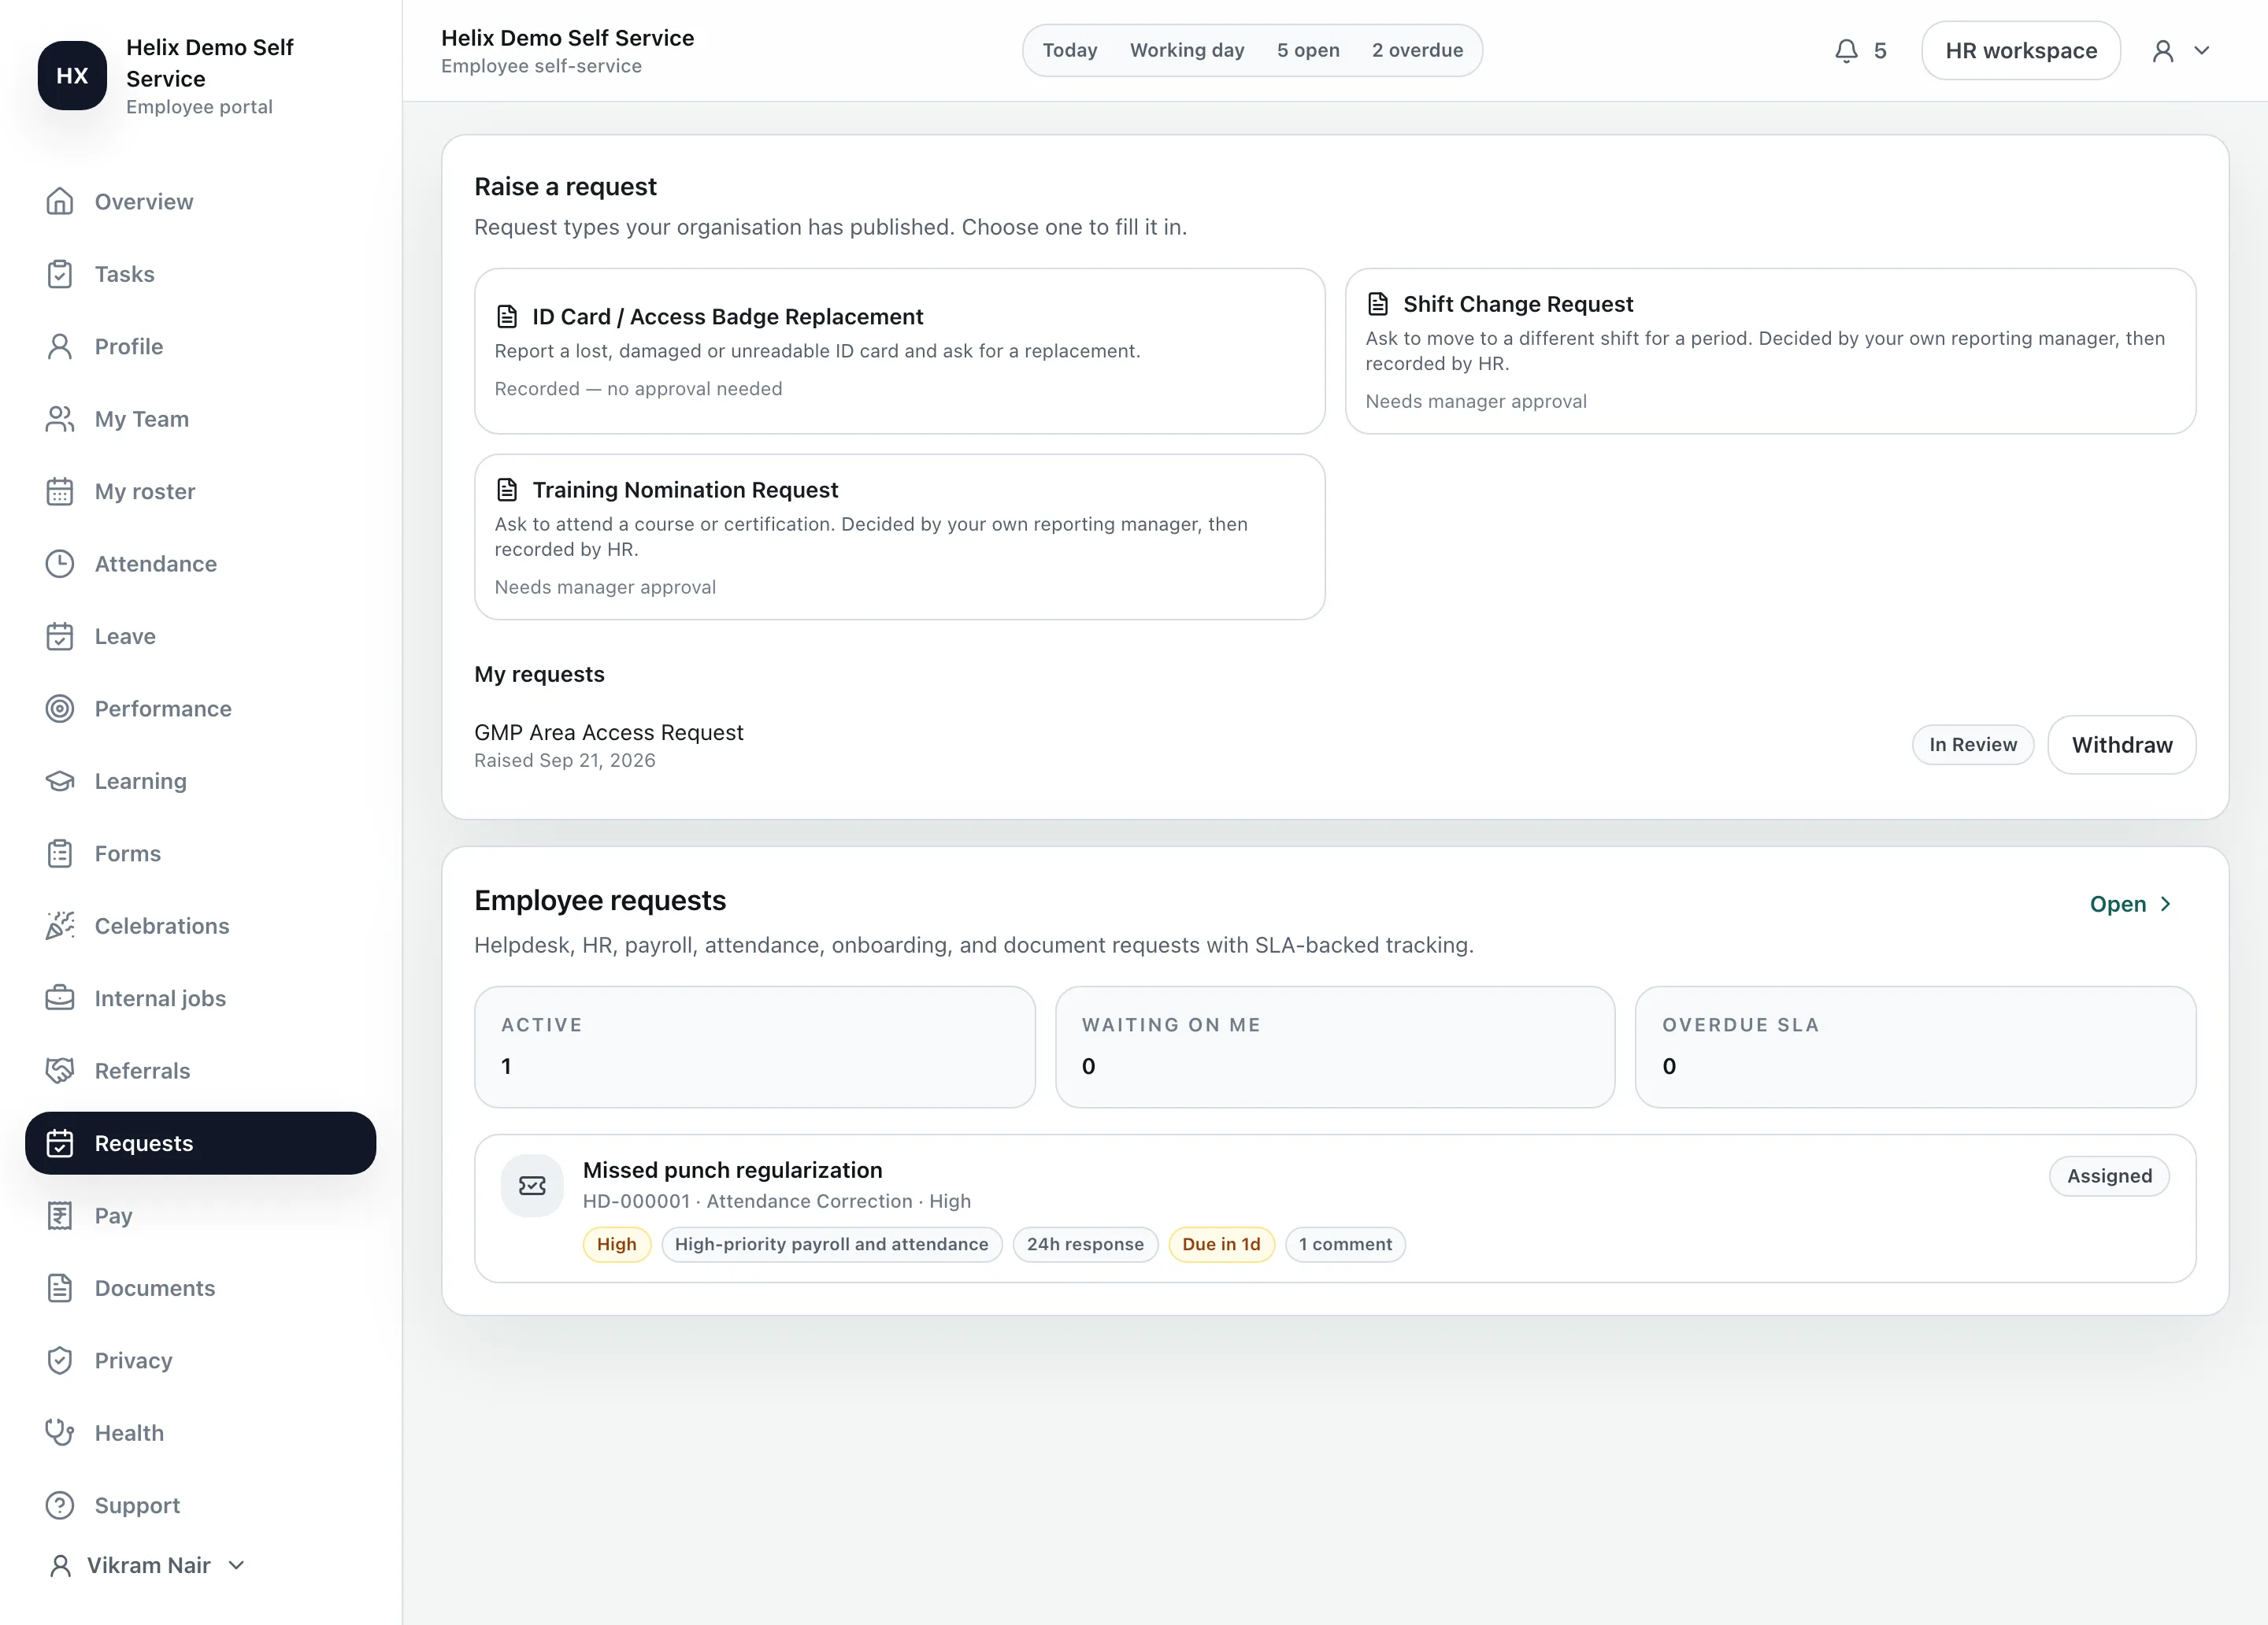Click the Missed punch ticket icon
Screen dimensions: 2268x1625
coord(532,1186)
